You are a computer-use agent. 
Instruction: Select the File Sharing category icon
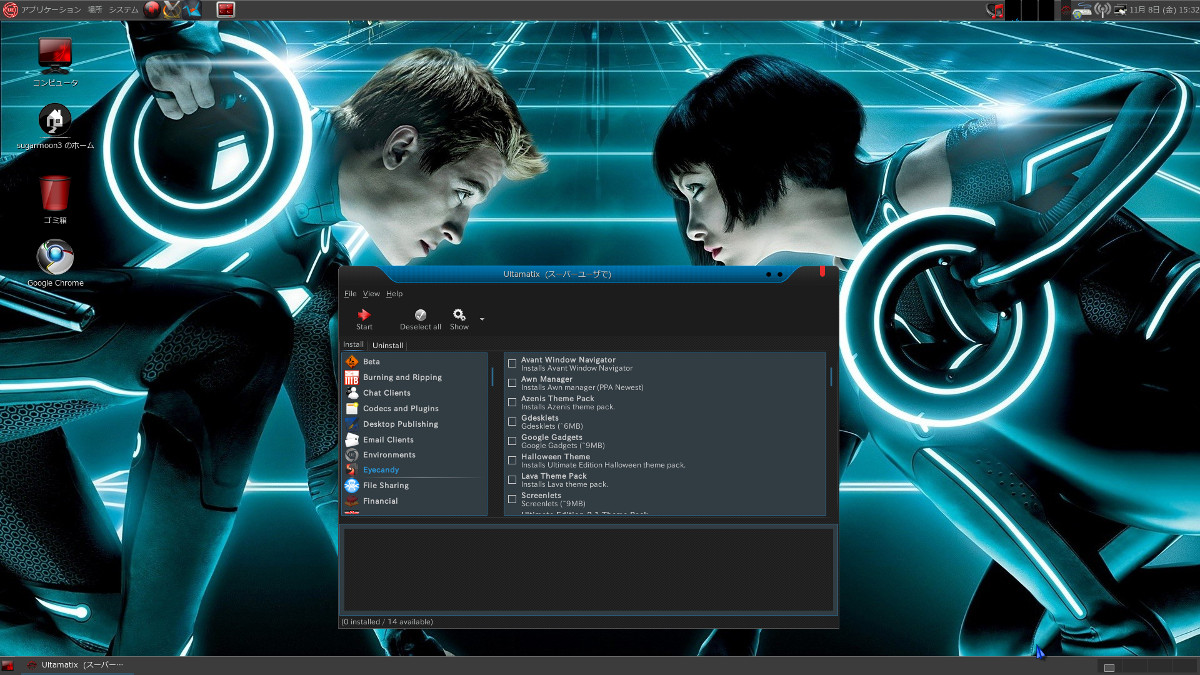(x=352, y=485)
